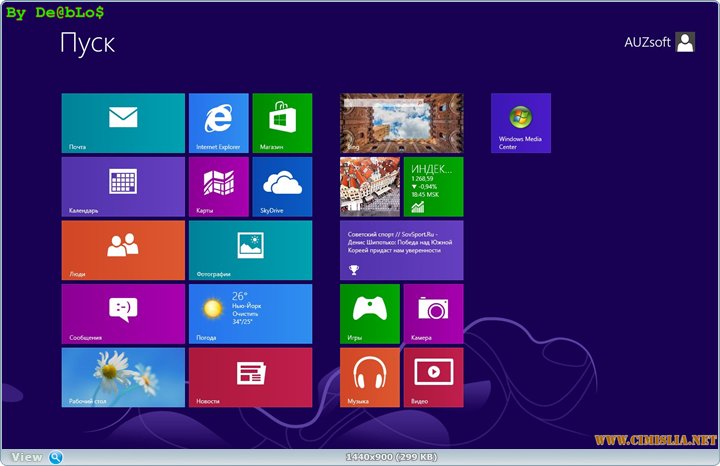Open the Рабочий стол desktop tile

pos(123,377)
